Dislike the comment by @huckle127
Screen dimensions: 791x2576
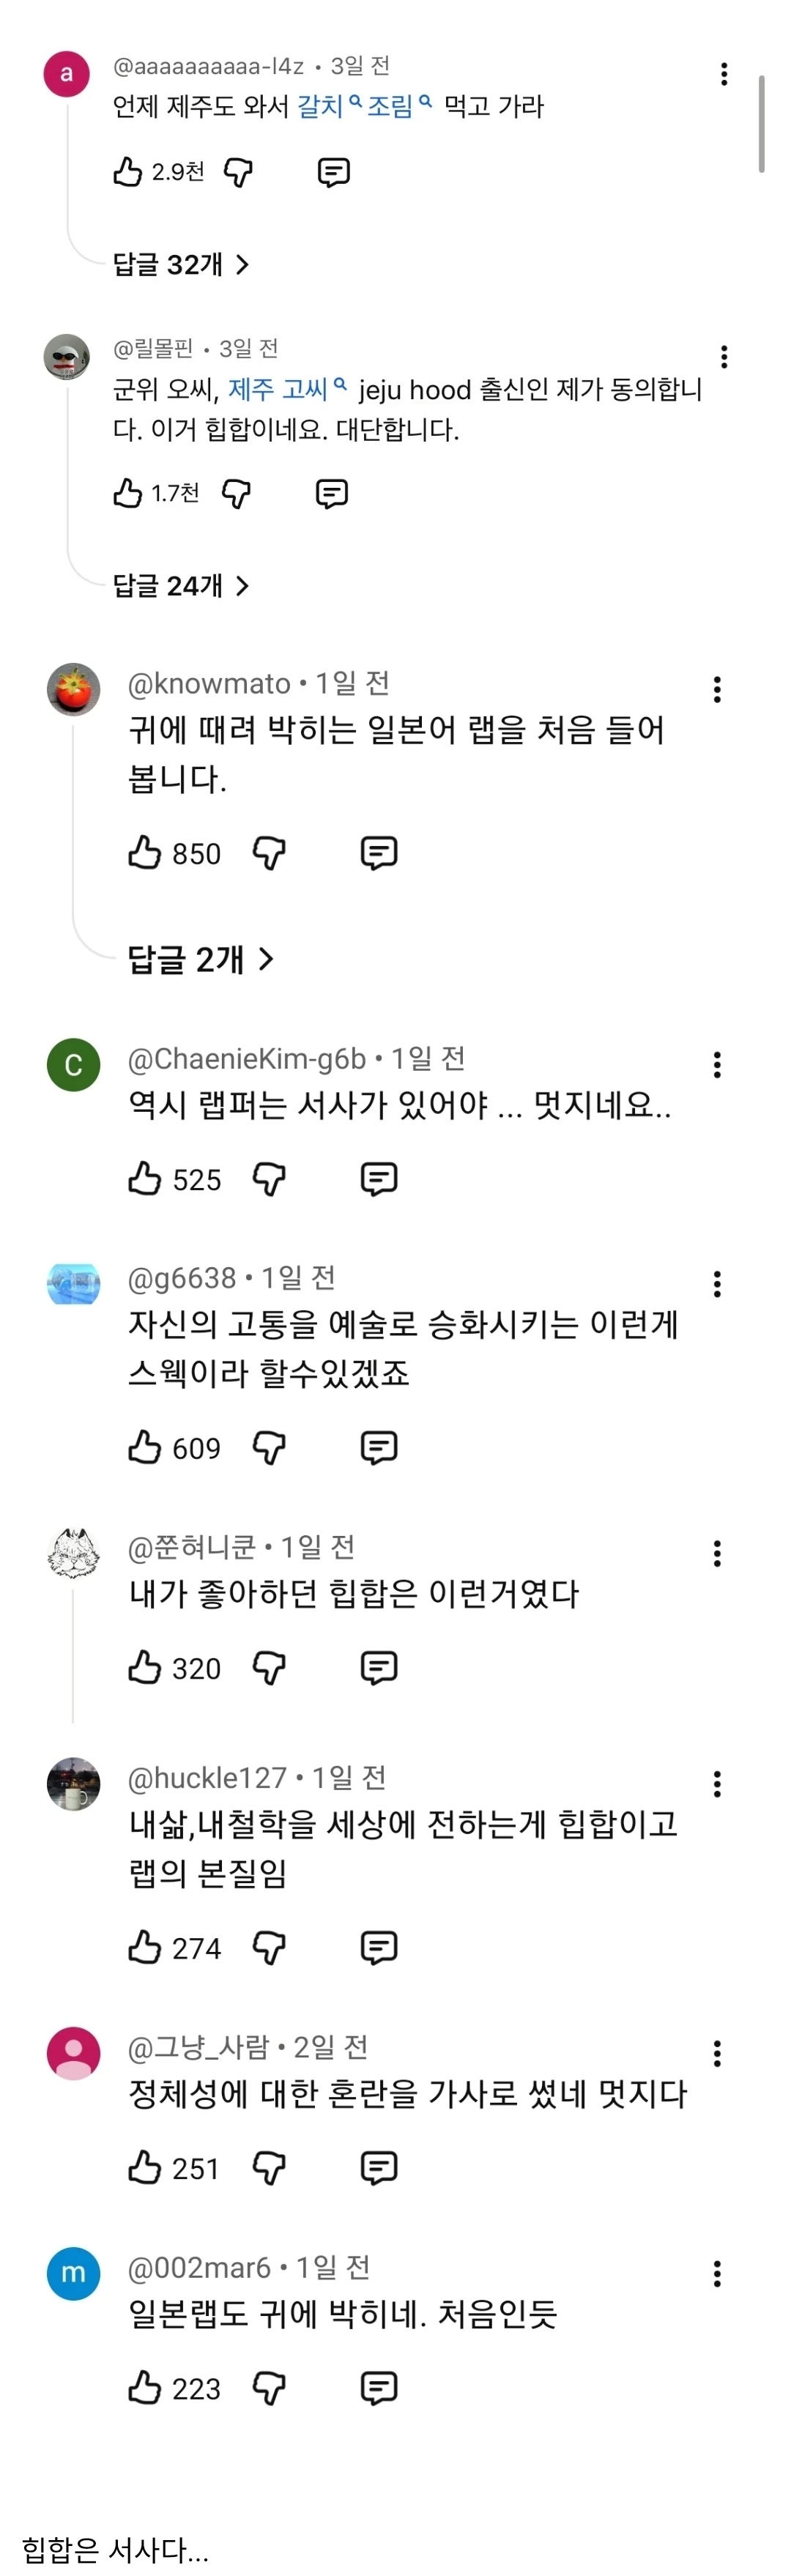pos(269,1948)
